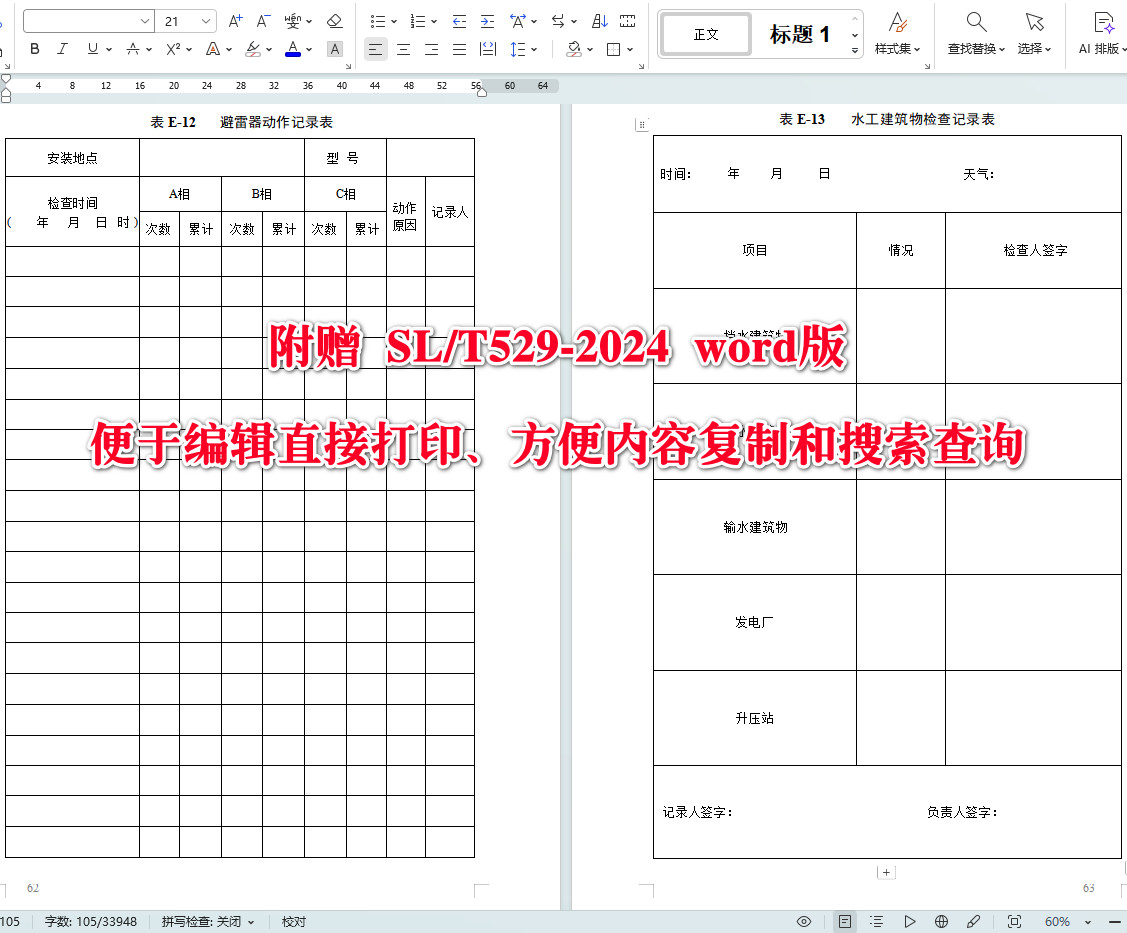1127x933 pixels.
Task: Click the 校对 proofread button
Action: click(293, 921)
